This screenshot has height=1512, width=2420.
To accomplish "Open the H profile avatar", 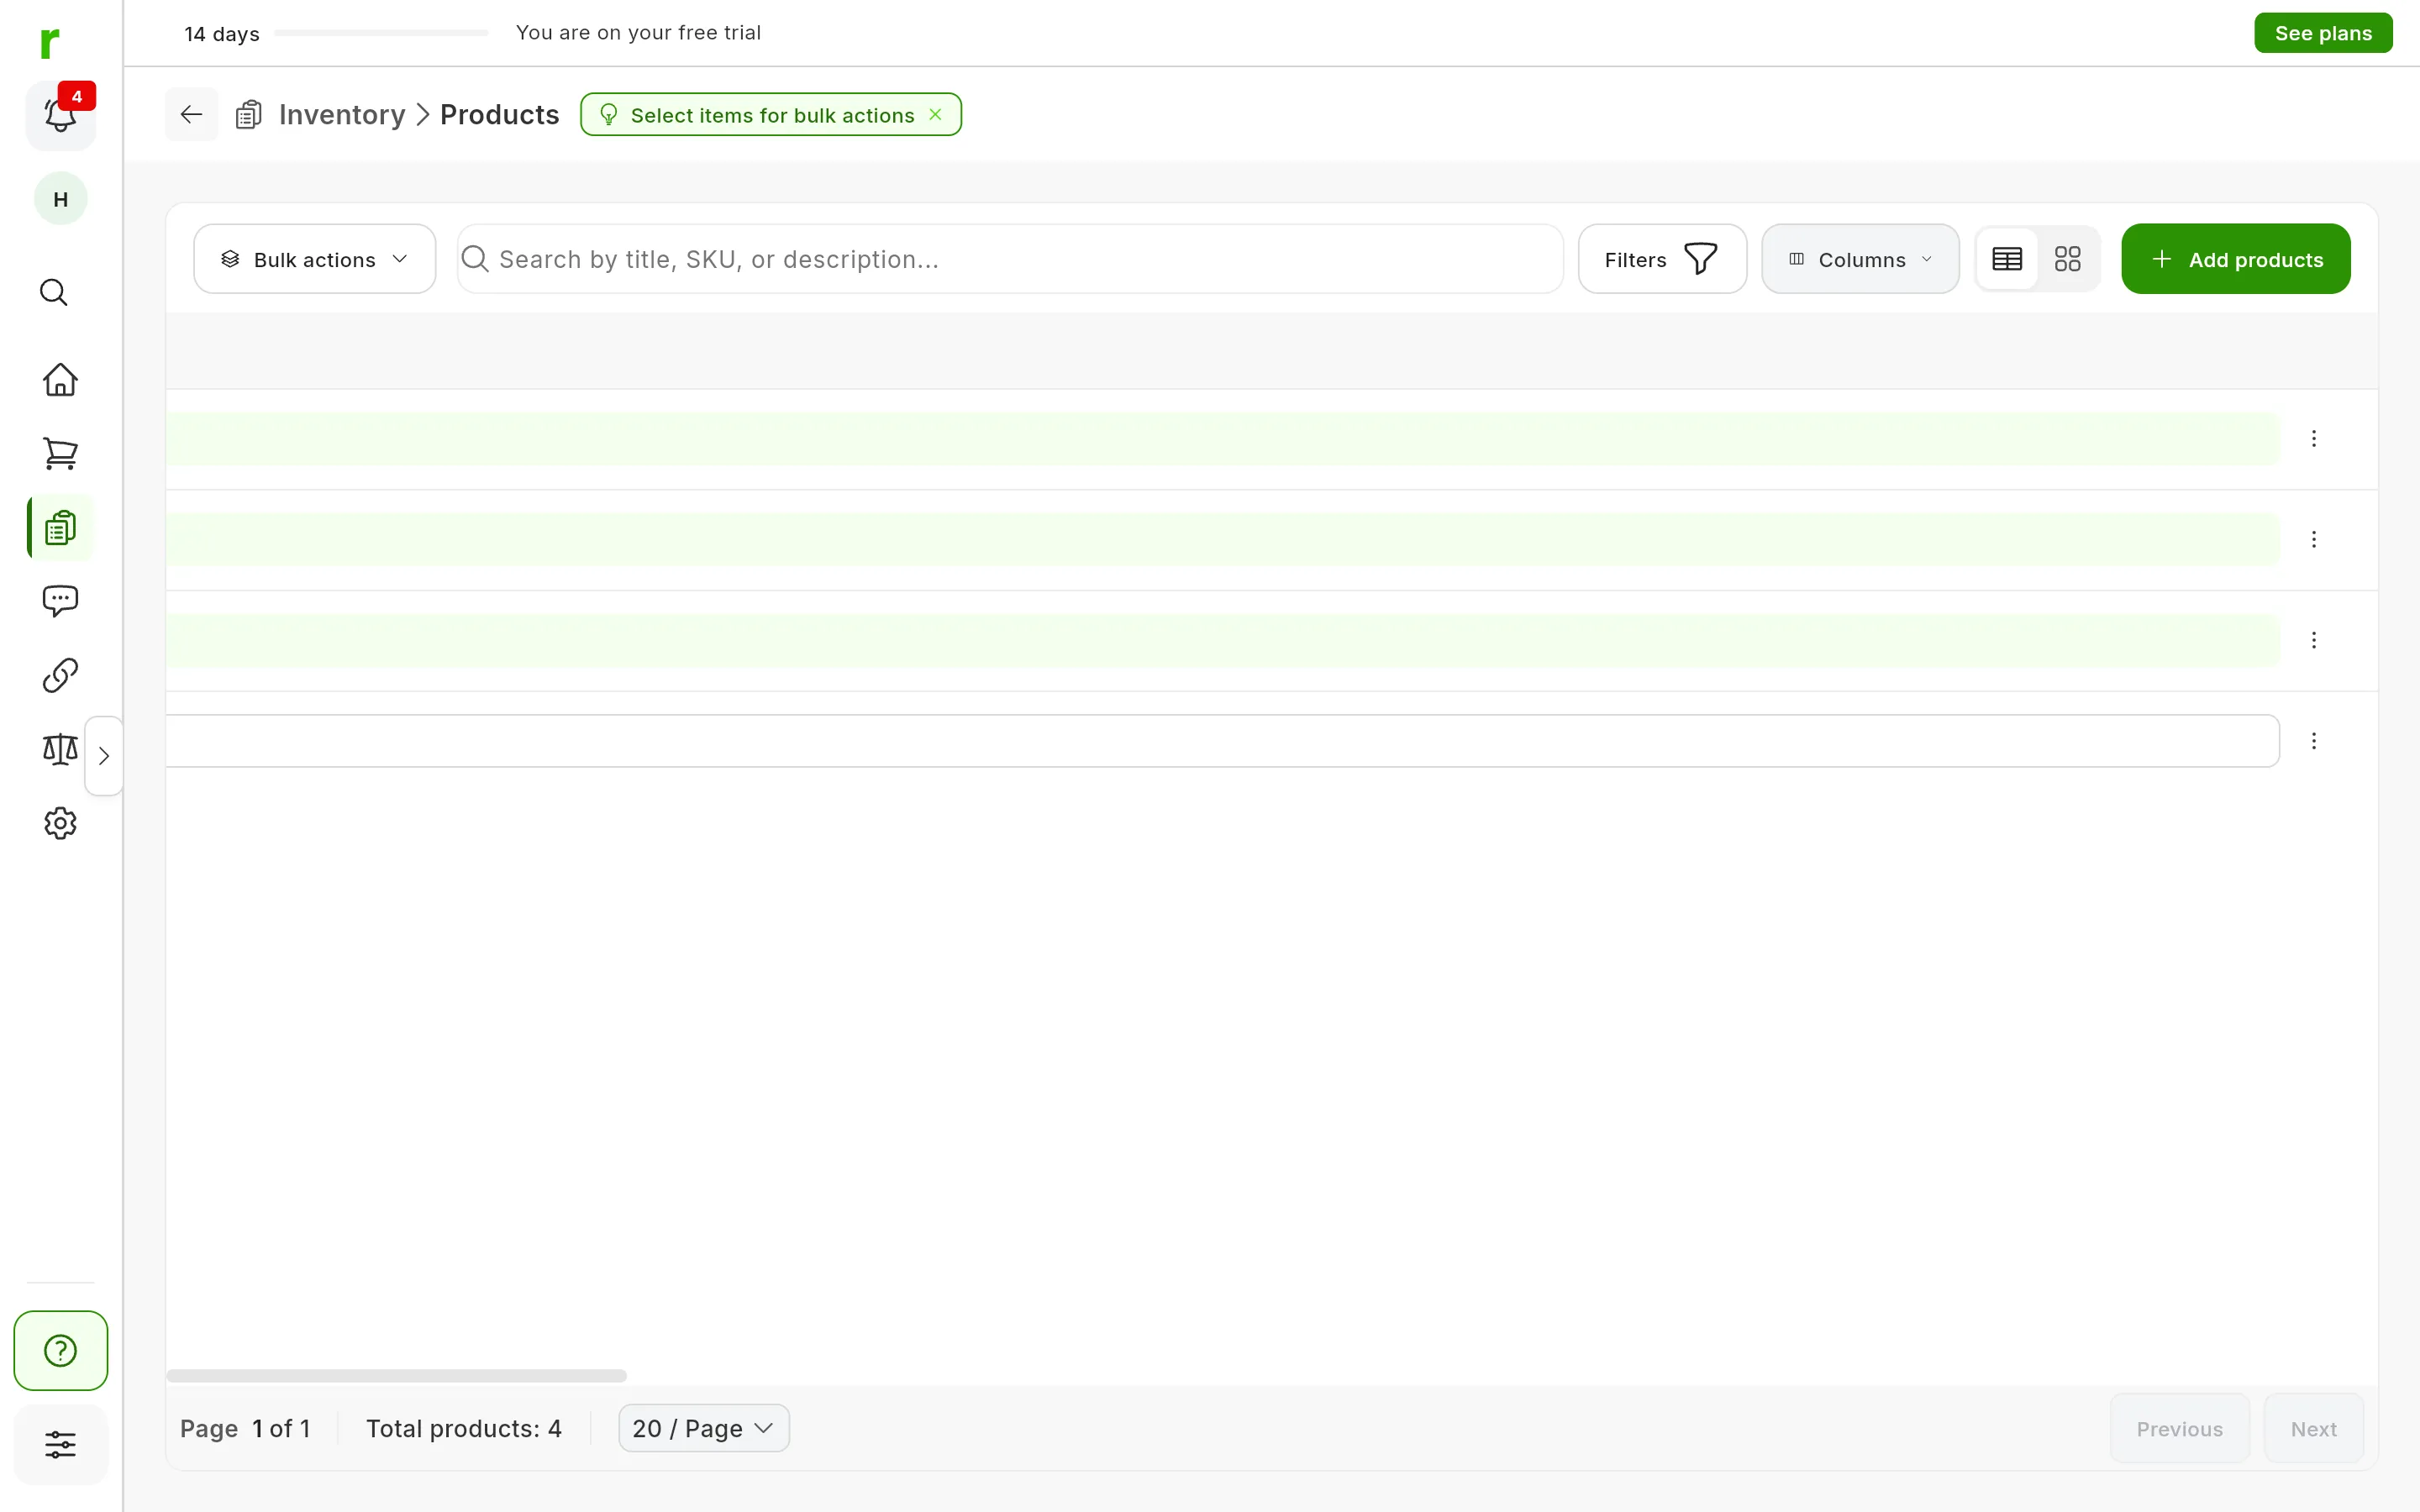I will (60, 199).
